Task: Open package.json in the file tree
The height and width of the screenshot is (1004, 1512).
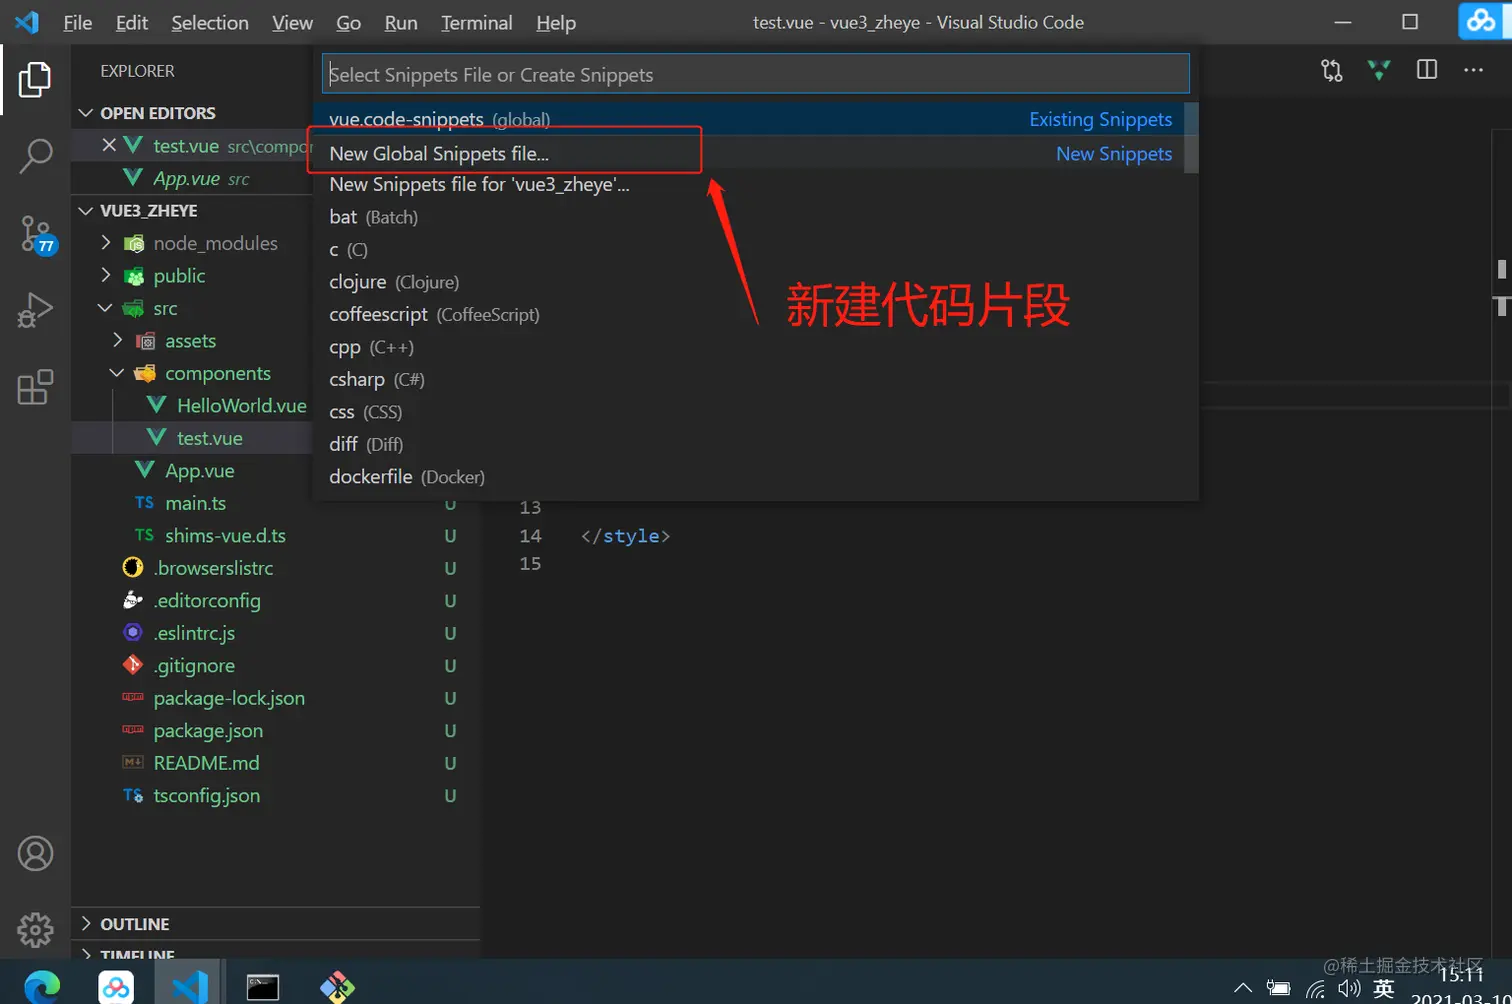Action: (208, 731)
